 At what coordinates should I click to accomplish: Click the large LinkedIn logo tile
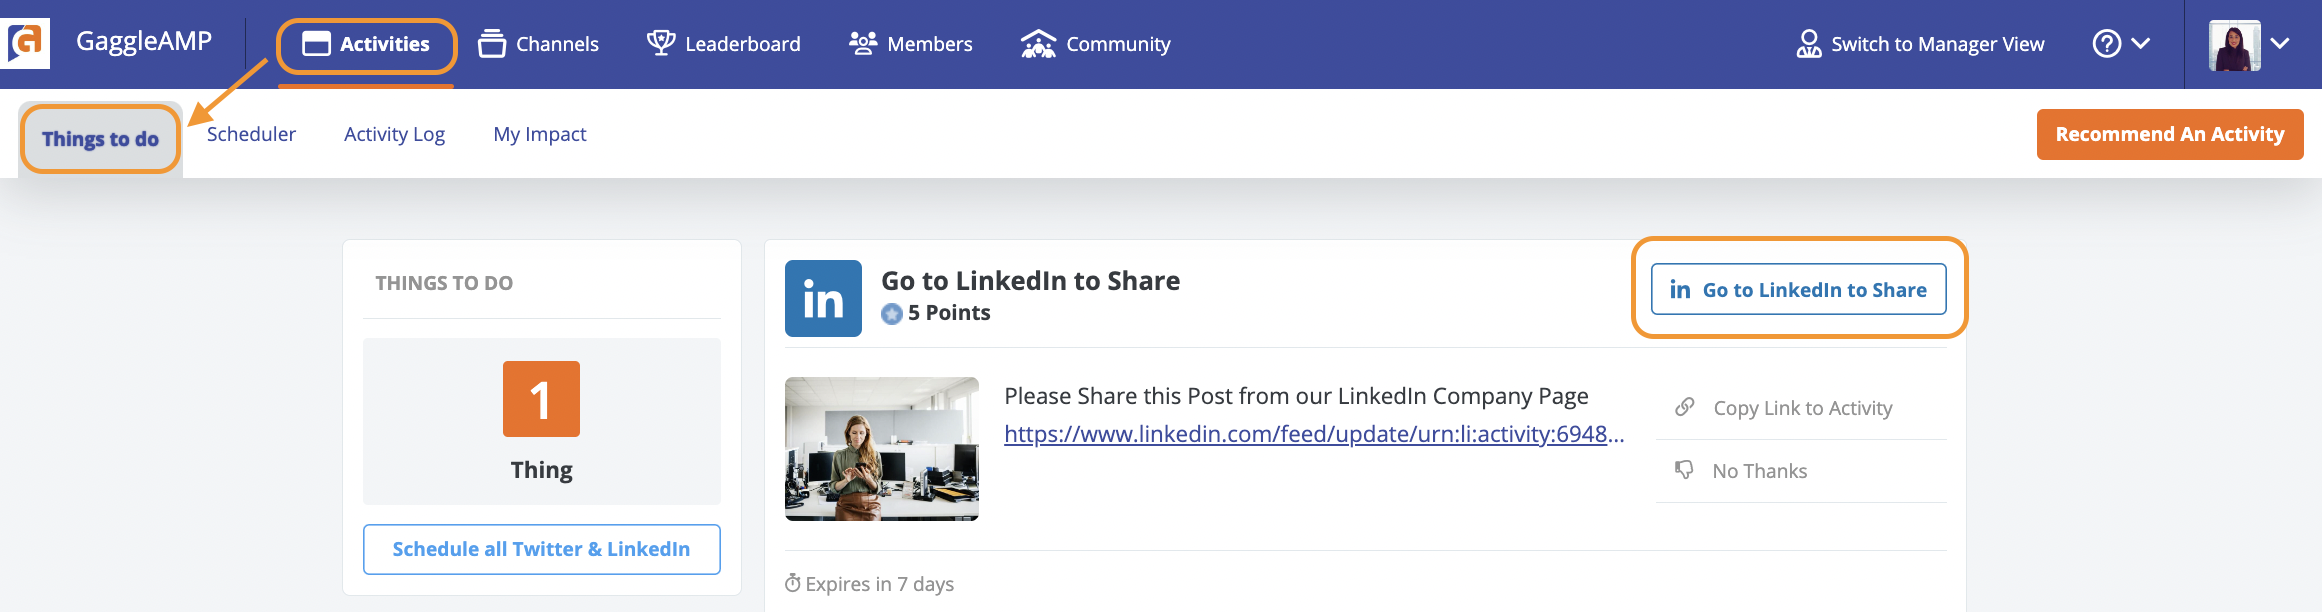pyautogui.click(x=823, y=298)
